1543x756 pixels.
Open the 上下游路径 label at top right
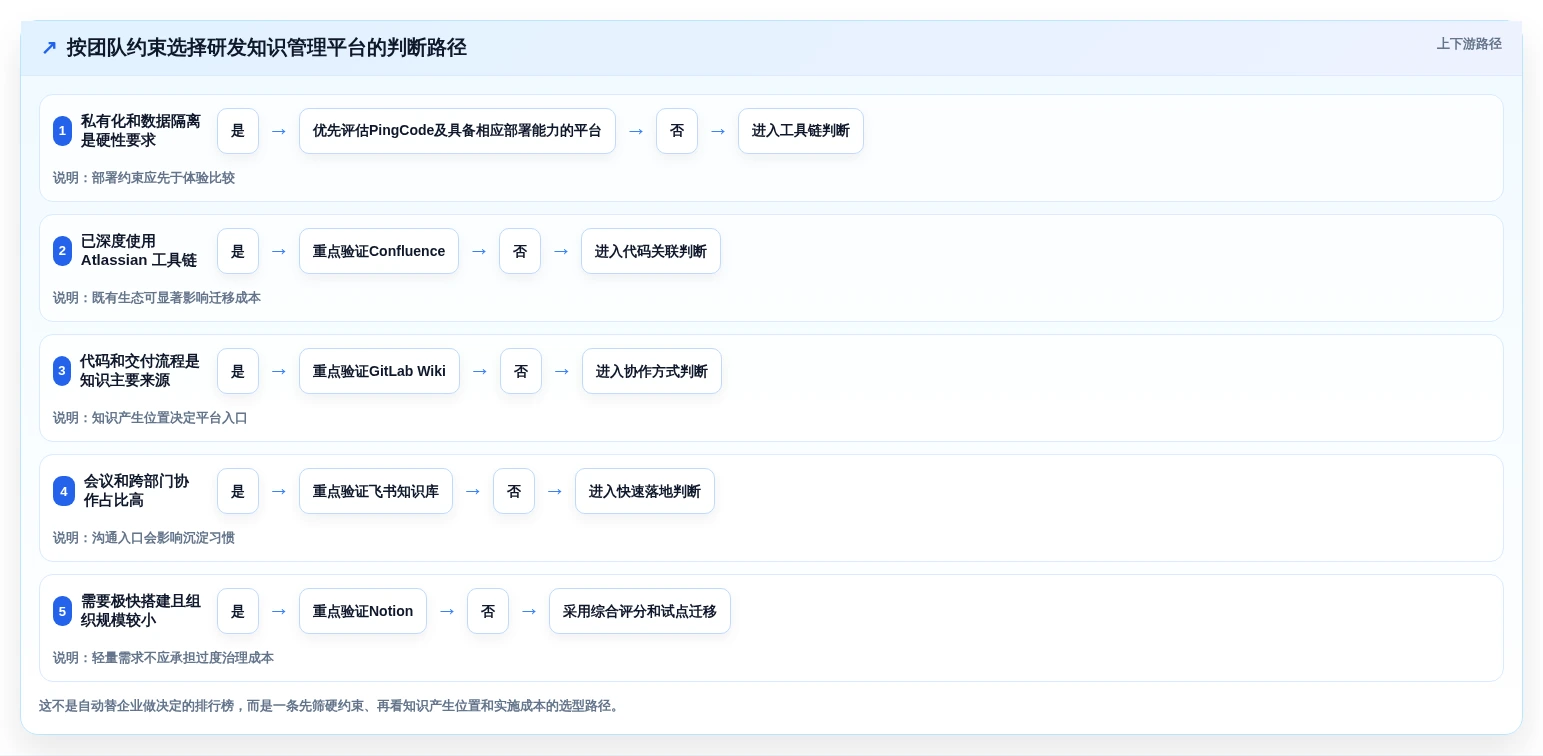[1469, 44]
